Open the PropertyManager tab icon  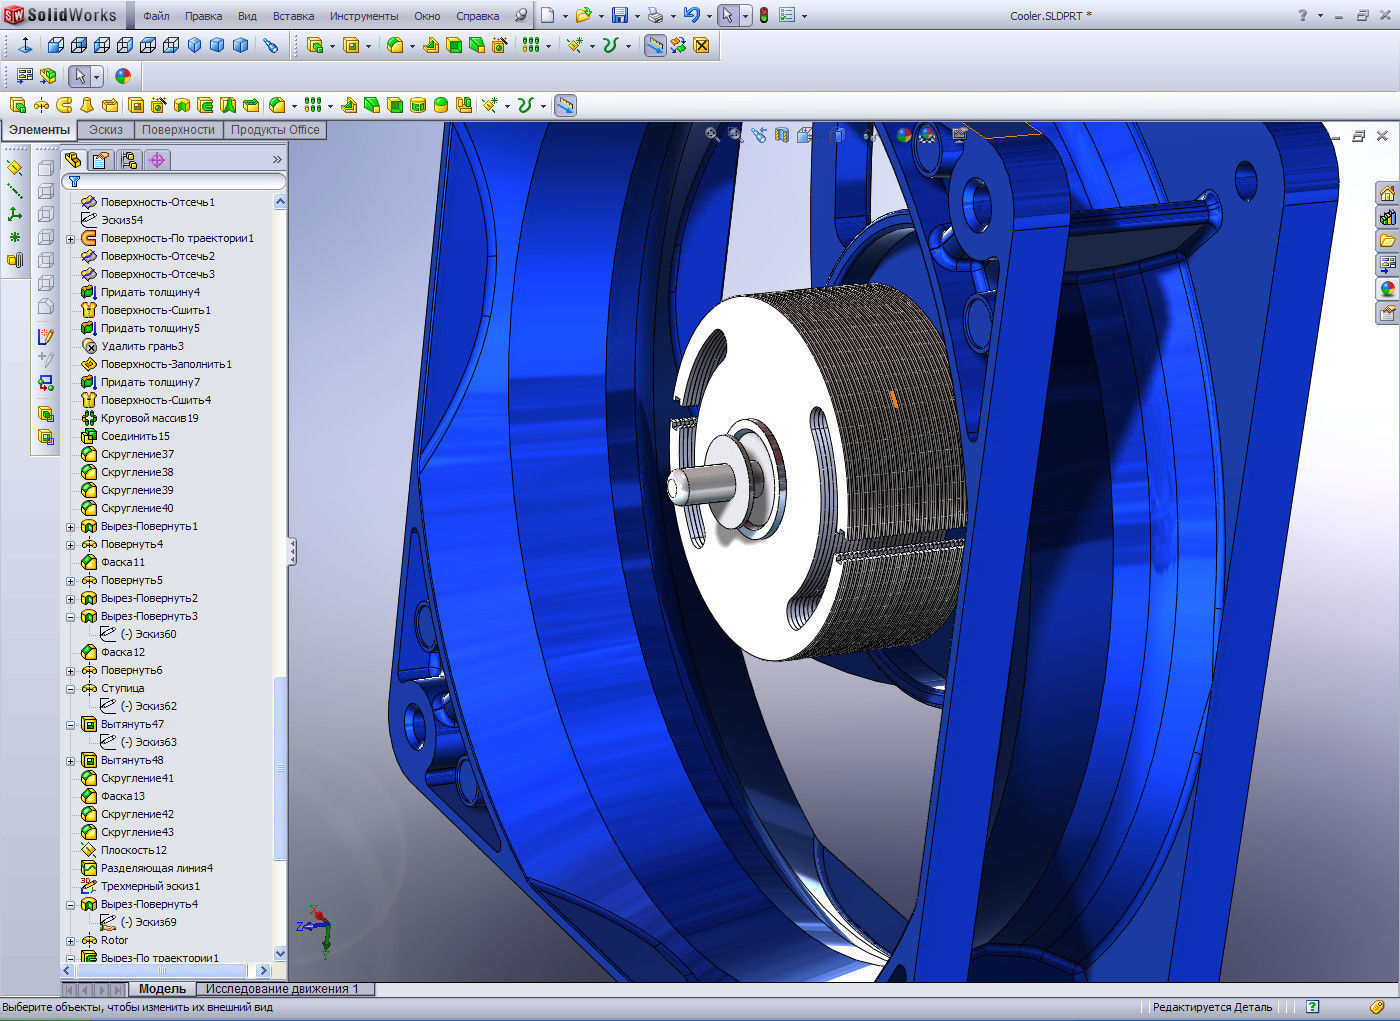100,160
